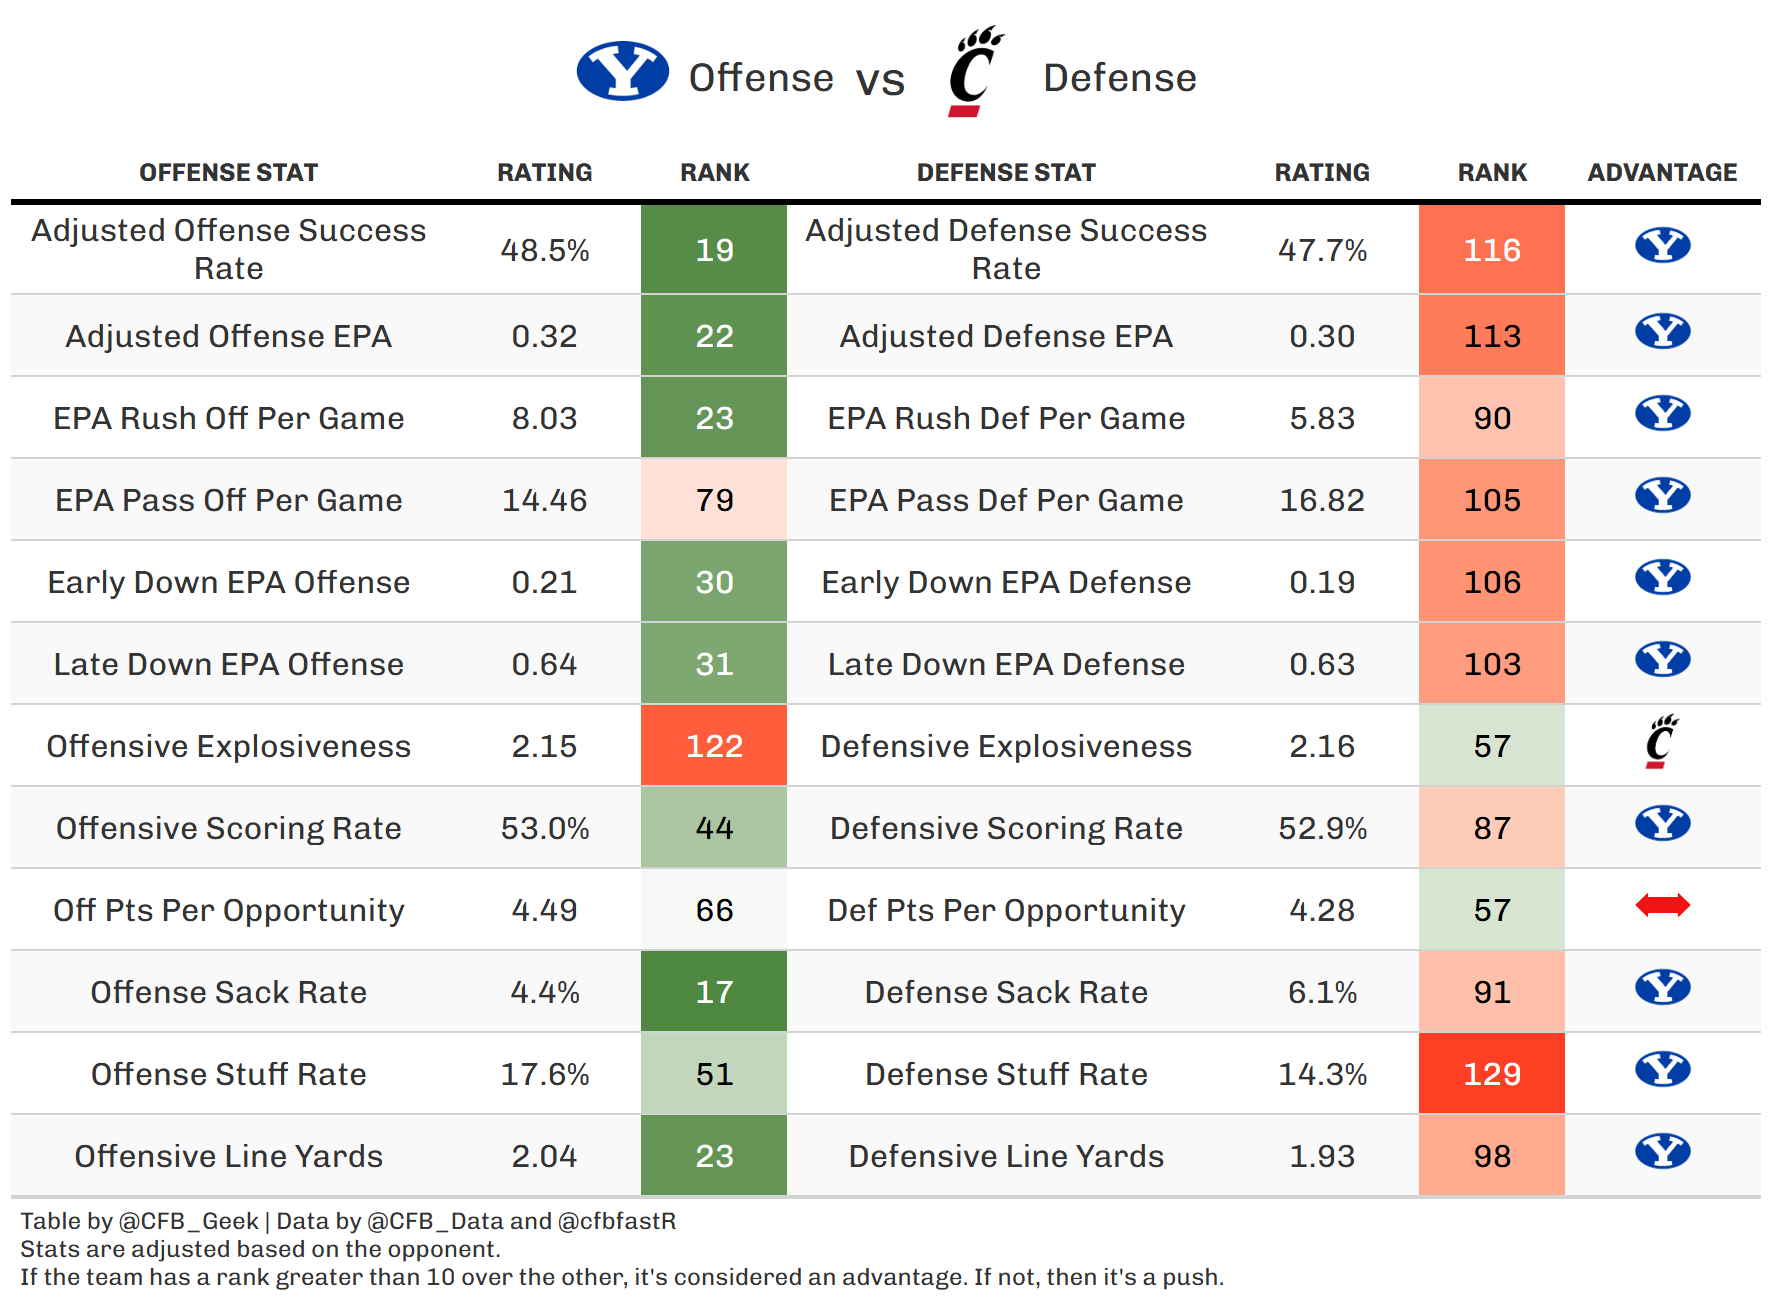Click the Offensive Explosiveness stat label

pos(228,746)
